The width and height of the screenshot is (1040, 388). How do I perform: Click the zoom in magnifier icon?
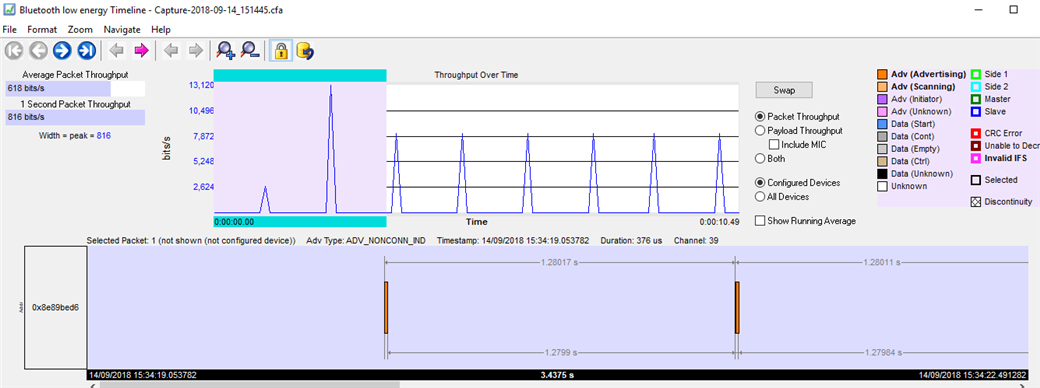[x=226, y=50]
